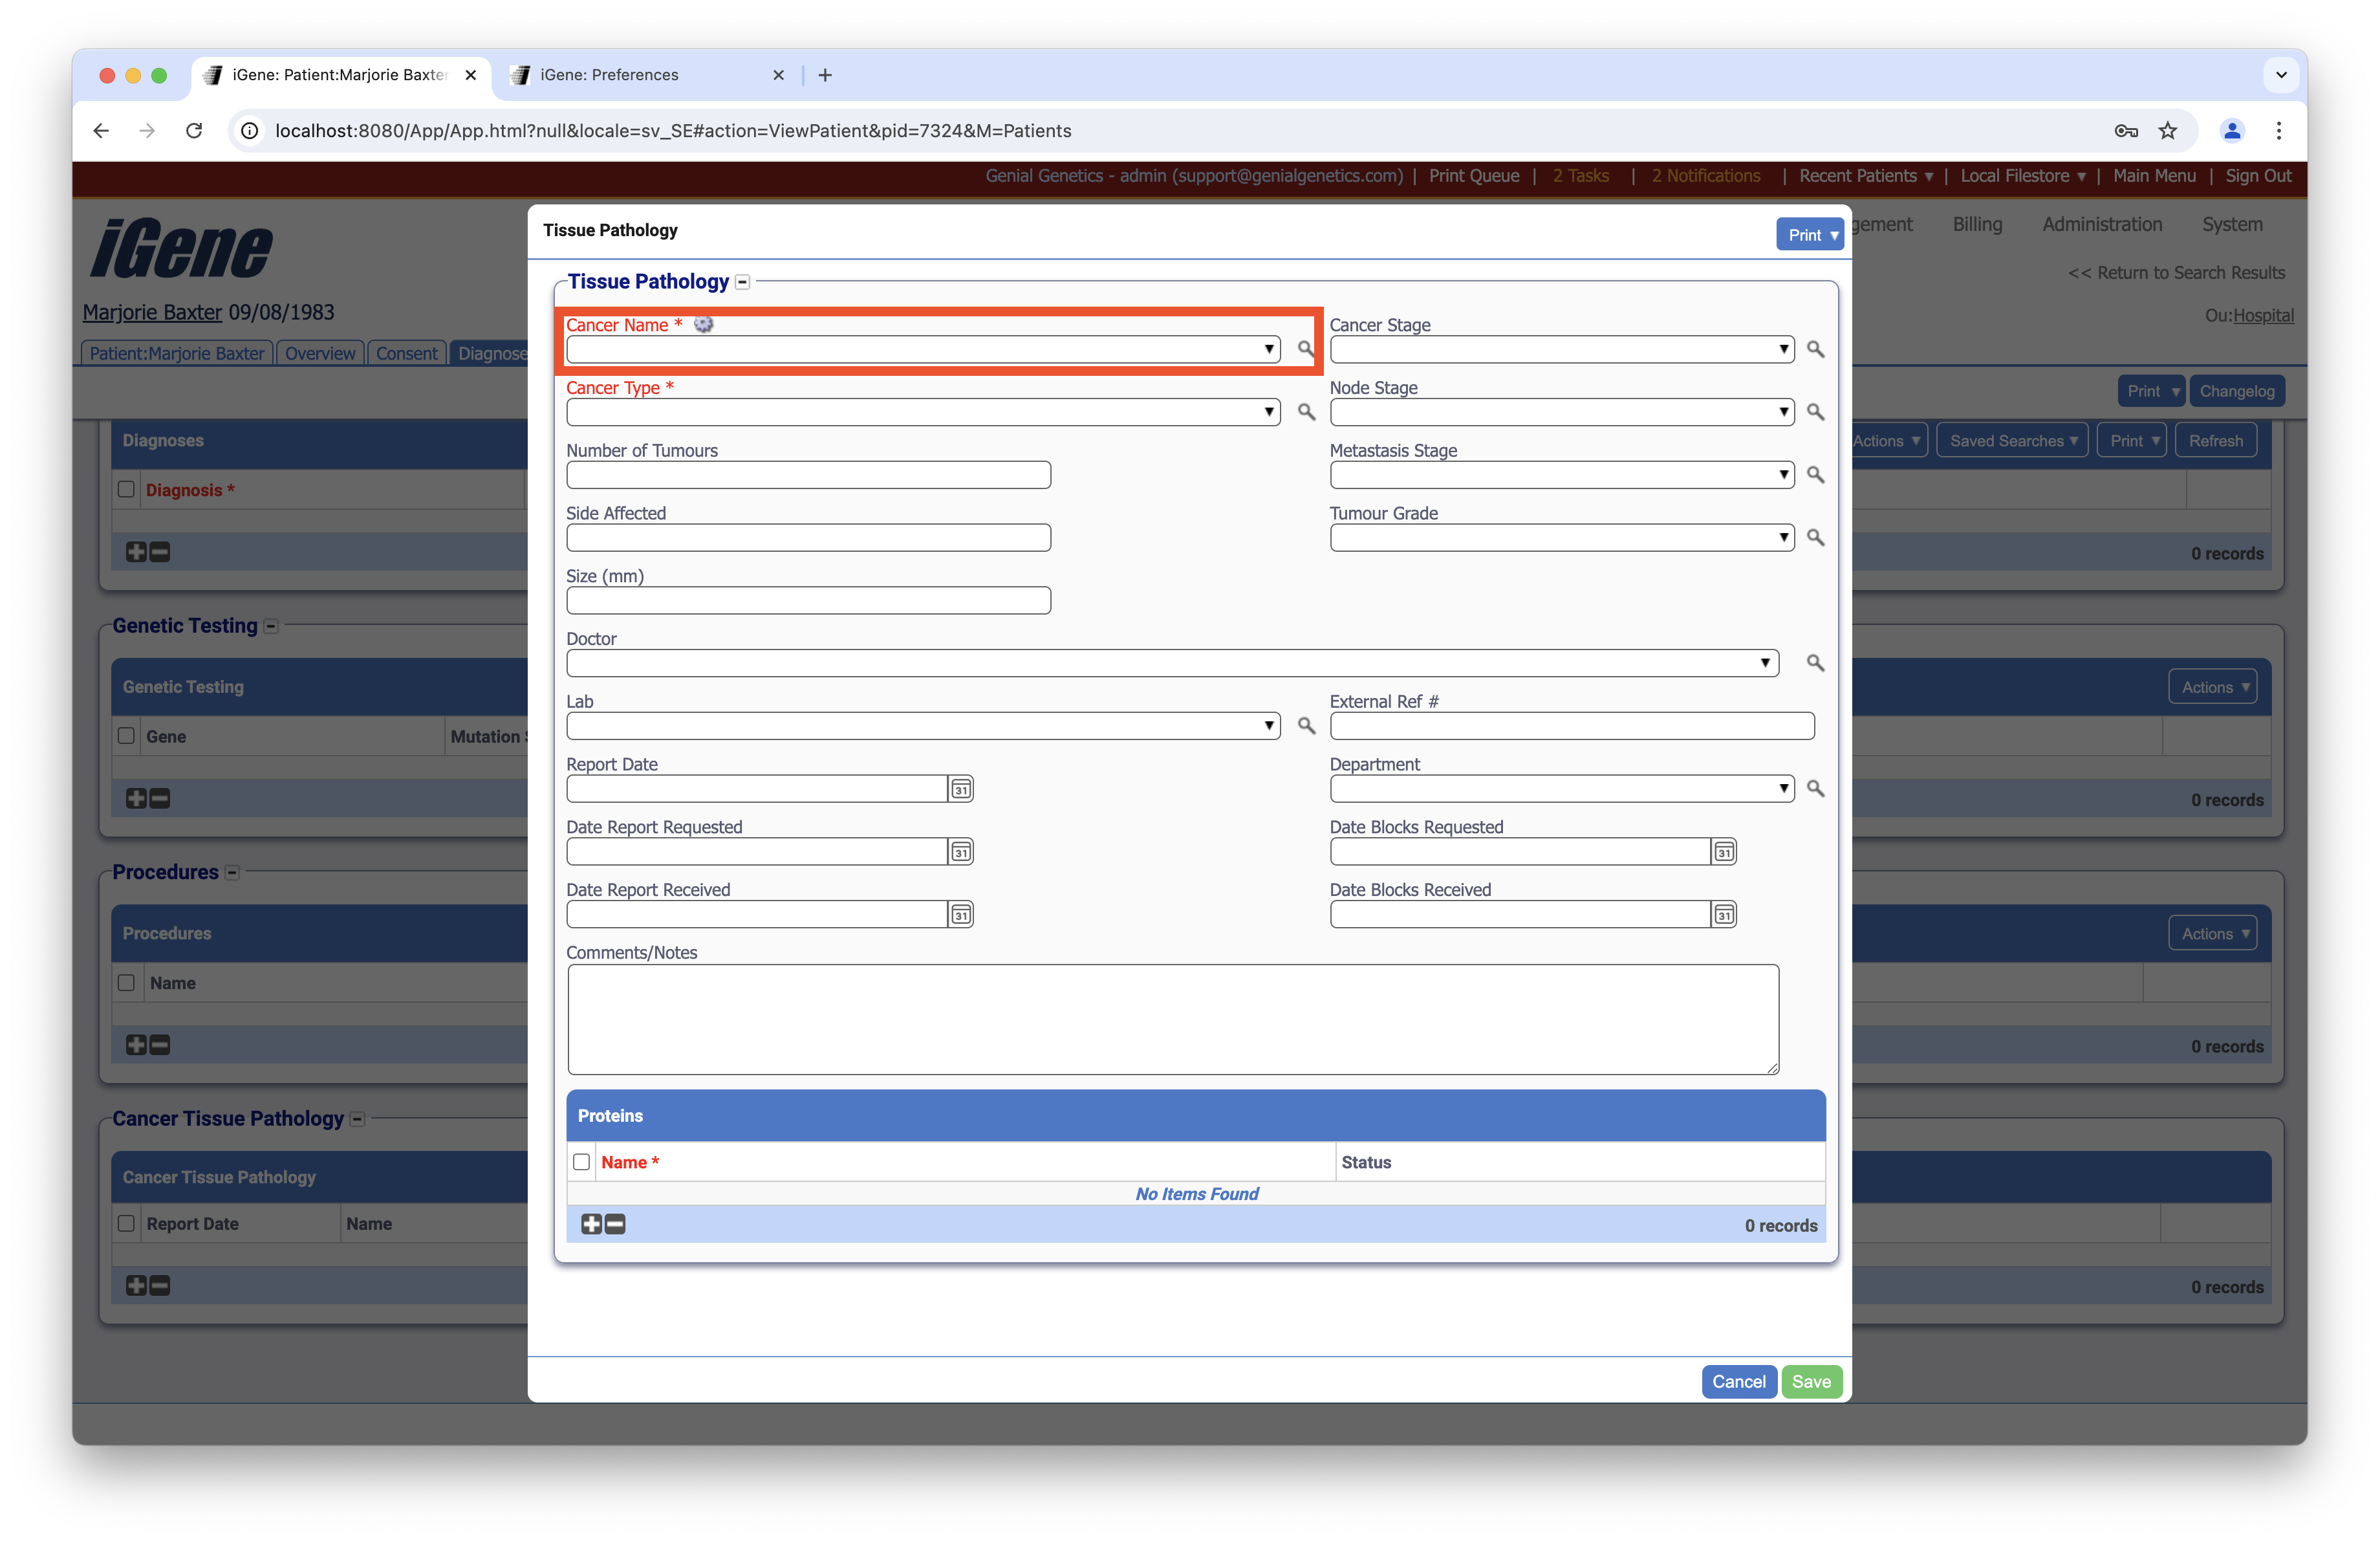
Task: Click the Cancer Stage search magnifier icon
Action: (x=1815, y=349)
